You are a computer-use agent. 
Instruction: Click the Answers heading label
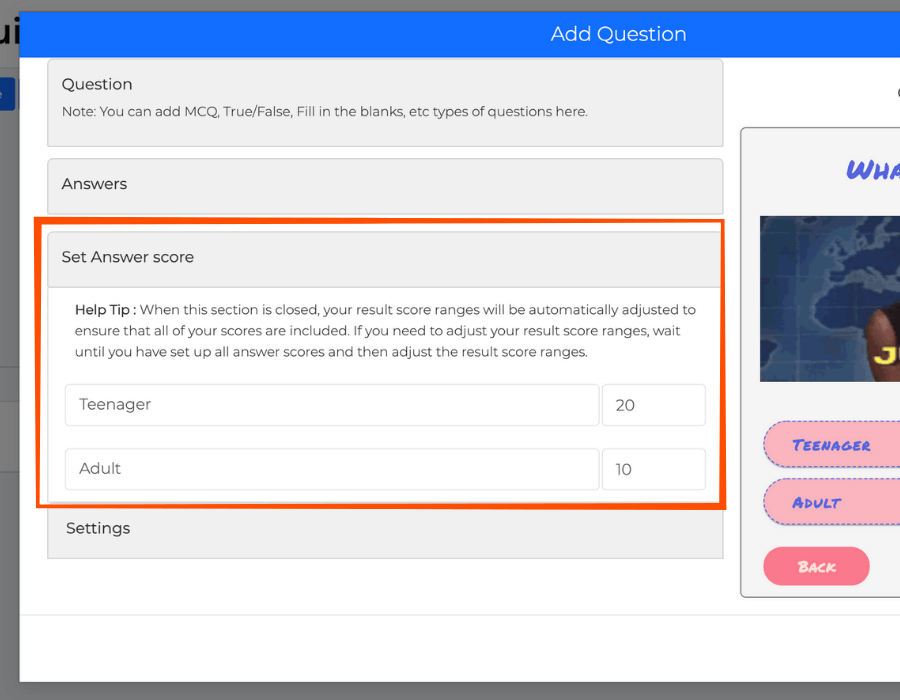click(x=94, y=184)
